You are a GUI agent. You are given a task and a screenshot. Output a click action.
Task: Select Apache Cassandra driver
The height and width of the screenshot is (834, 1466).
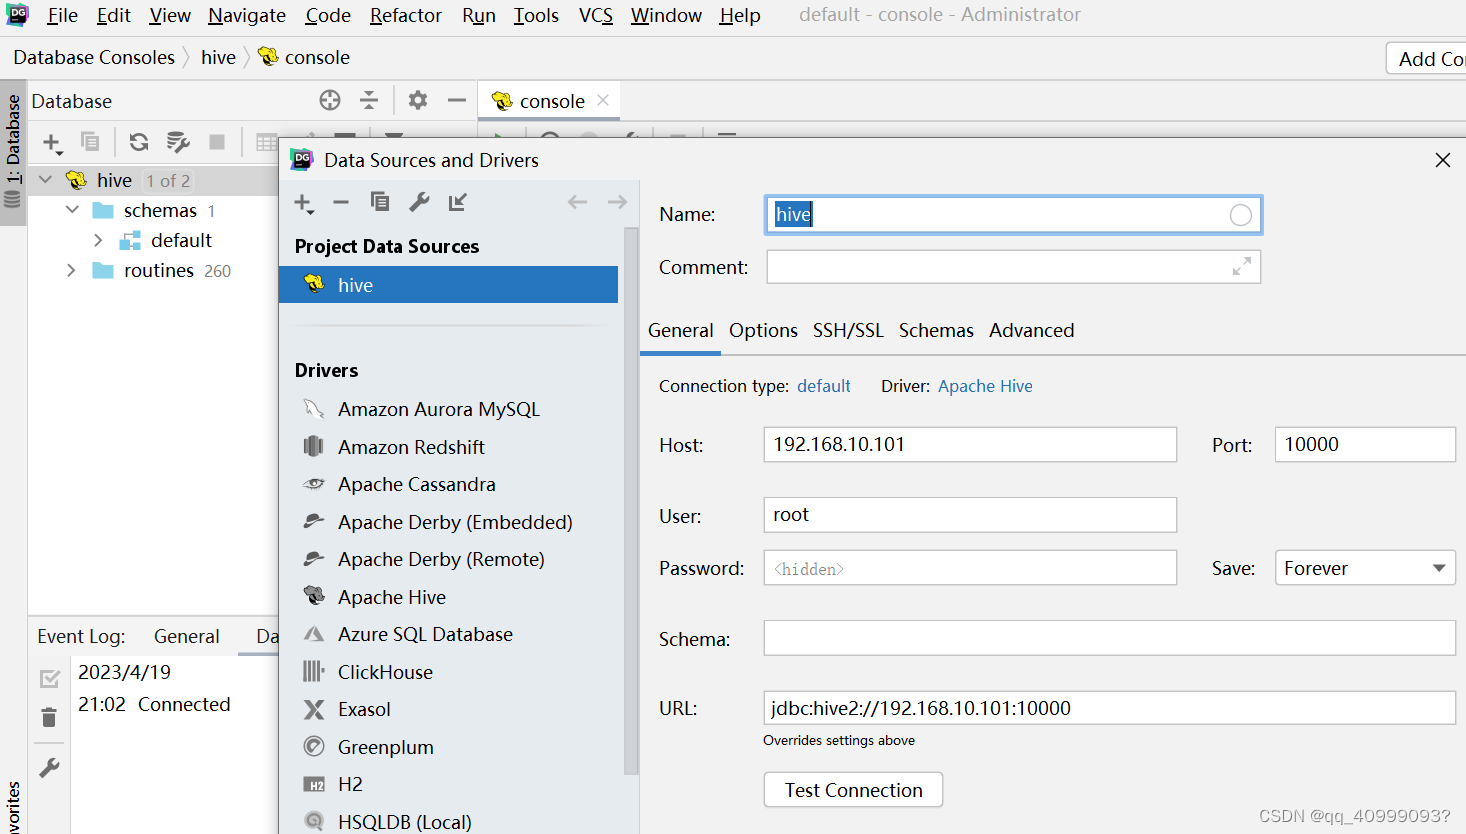(x=416, y=484)
